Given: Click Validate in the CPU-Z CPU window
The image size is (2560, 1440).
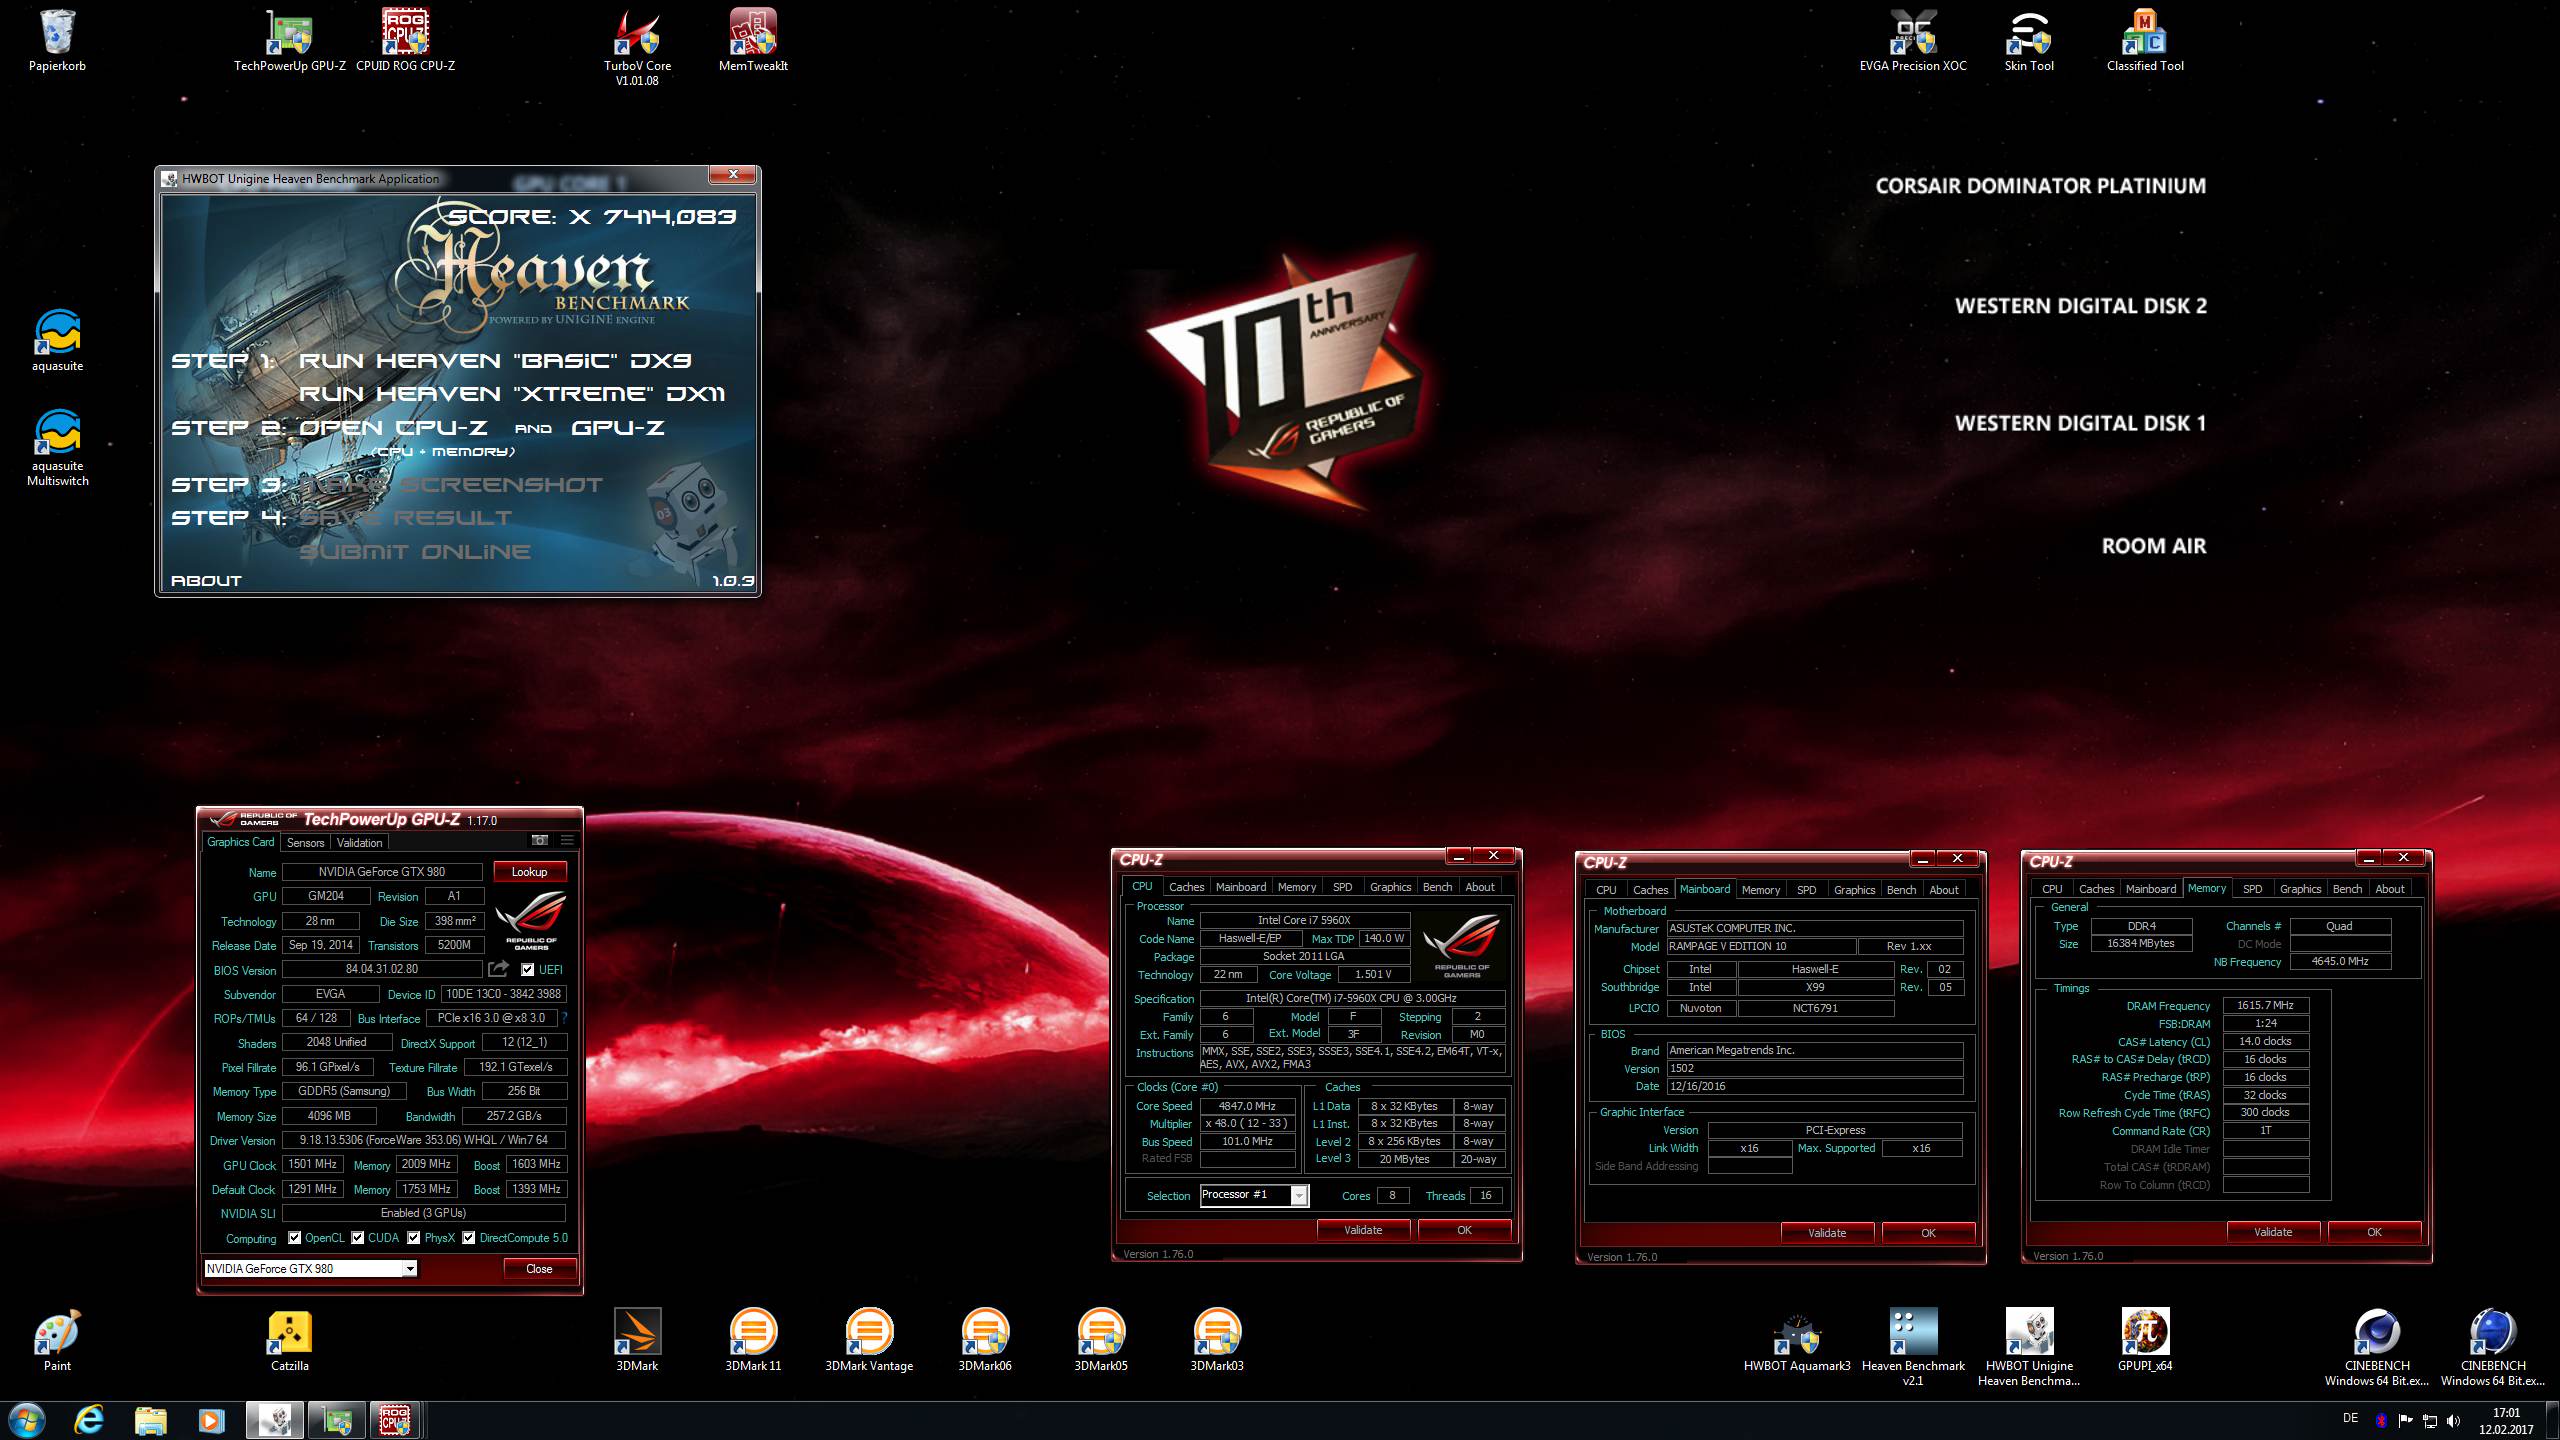Looking at the screenshot, I should (1363, 1230).
